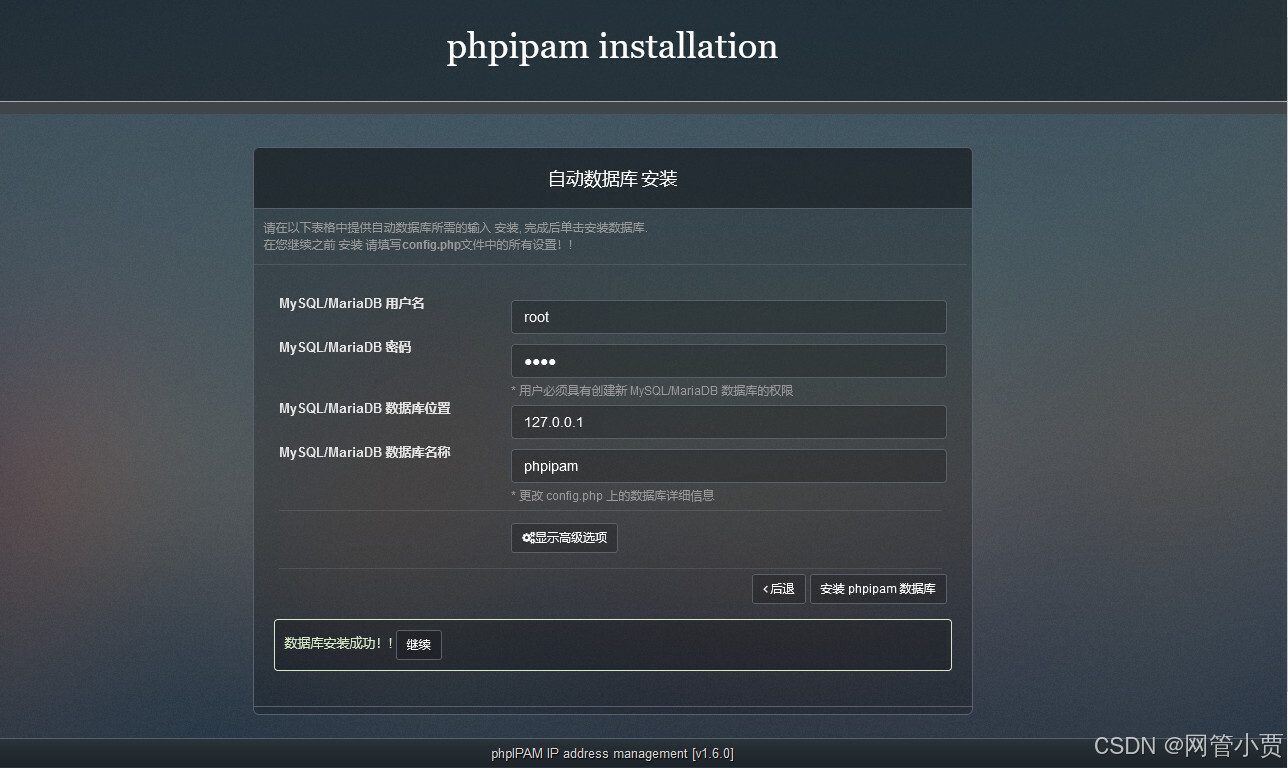Click the MySQL/MariaDB username field containing root
Image resolution: width=1288 pixels, height=768 pixels.
click(x=728, y=317)
